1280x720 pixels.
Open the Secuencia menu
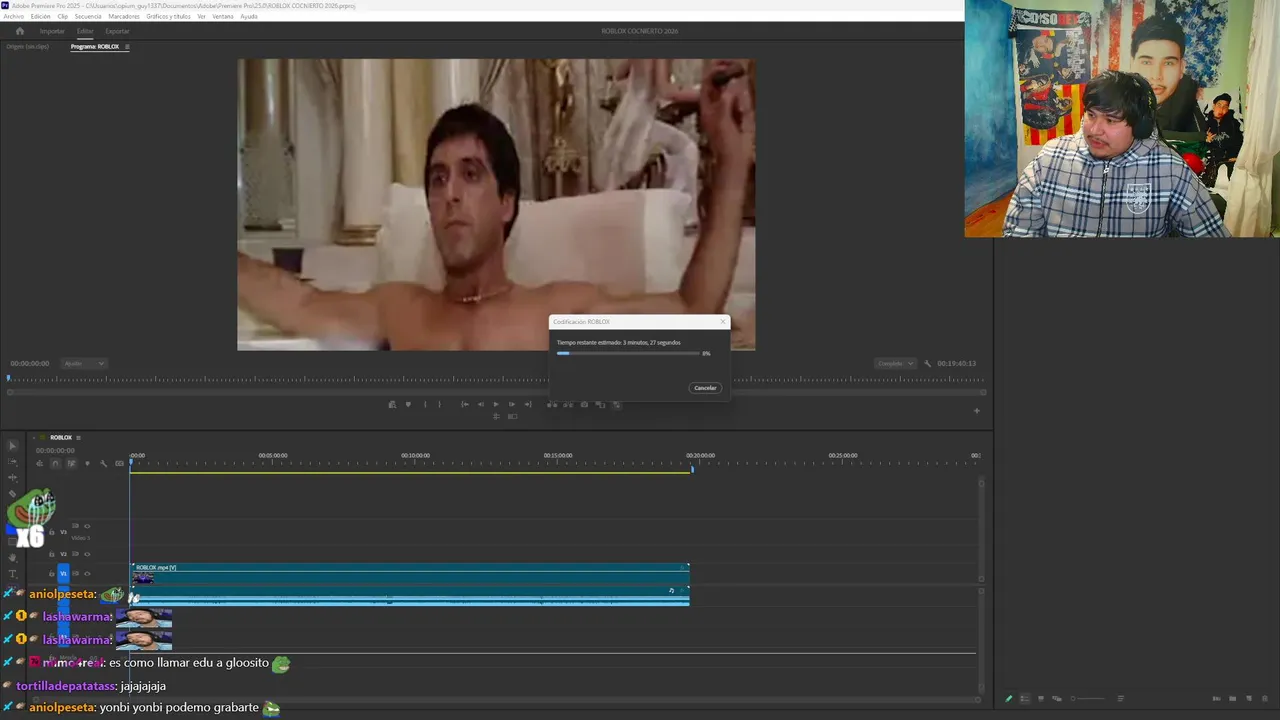coord(88,16)
